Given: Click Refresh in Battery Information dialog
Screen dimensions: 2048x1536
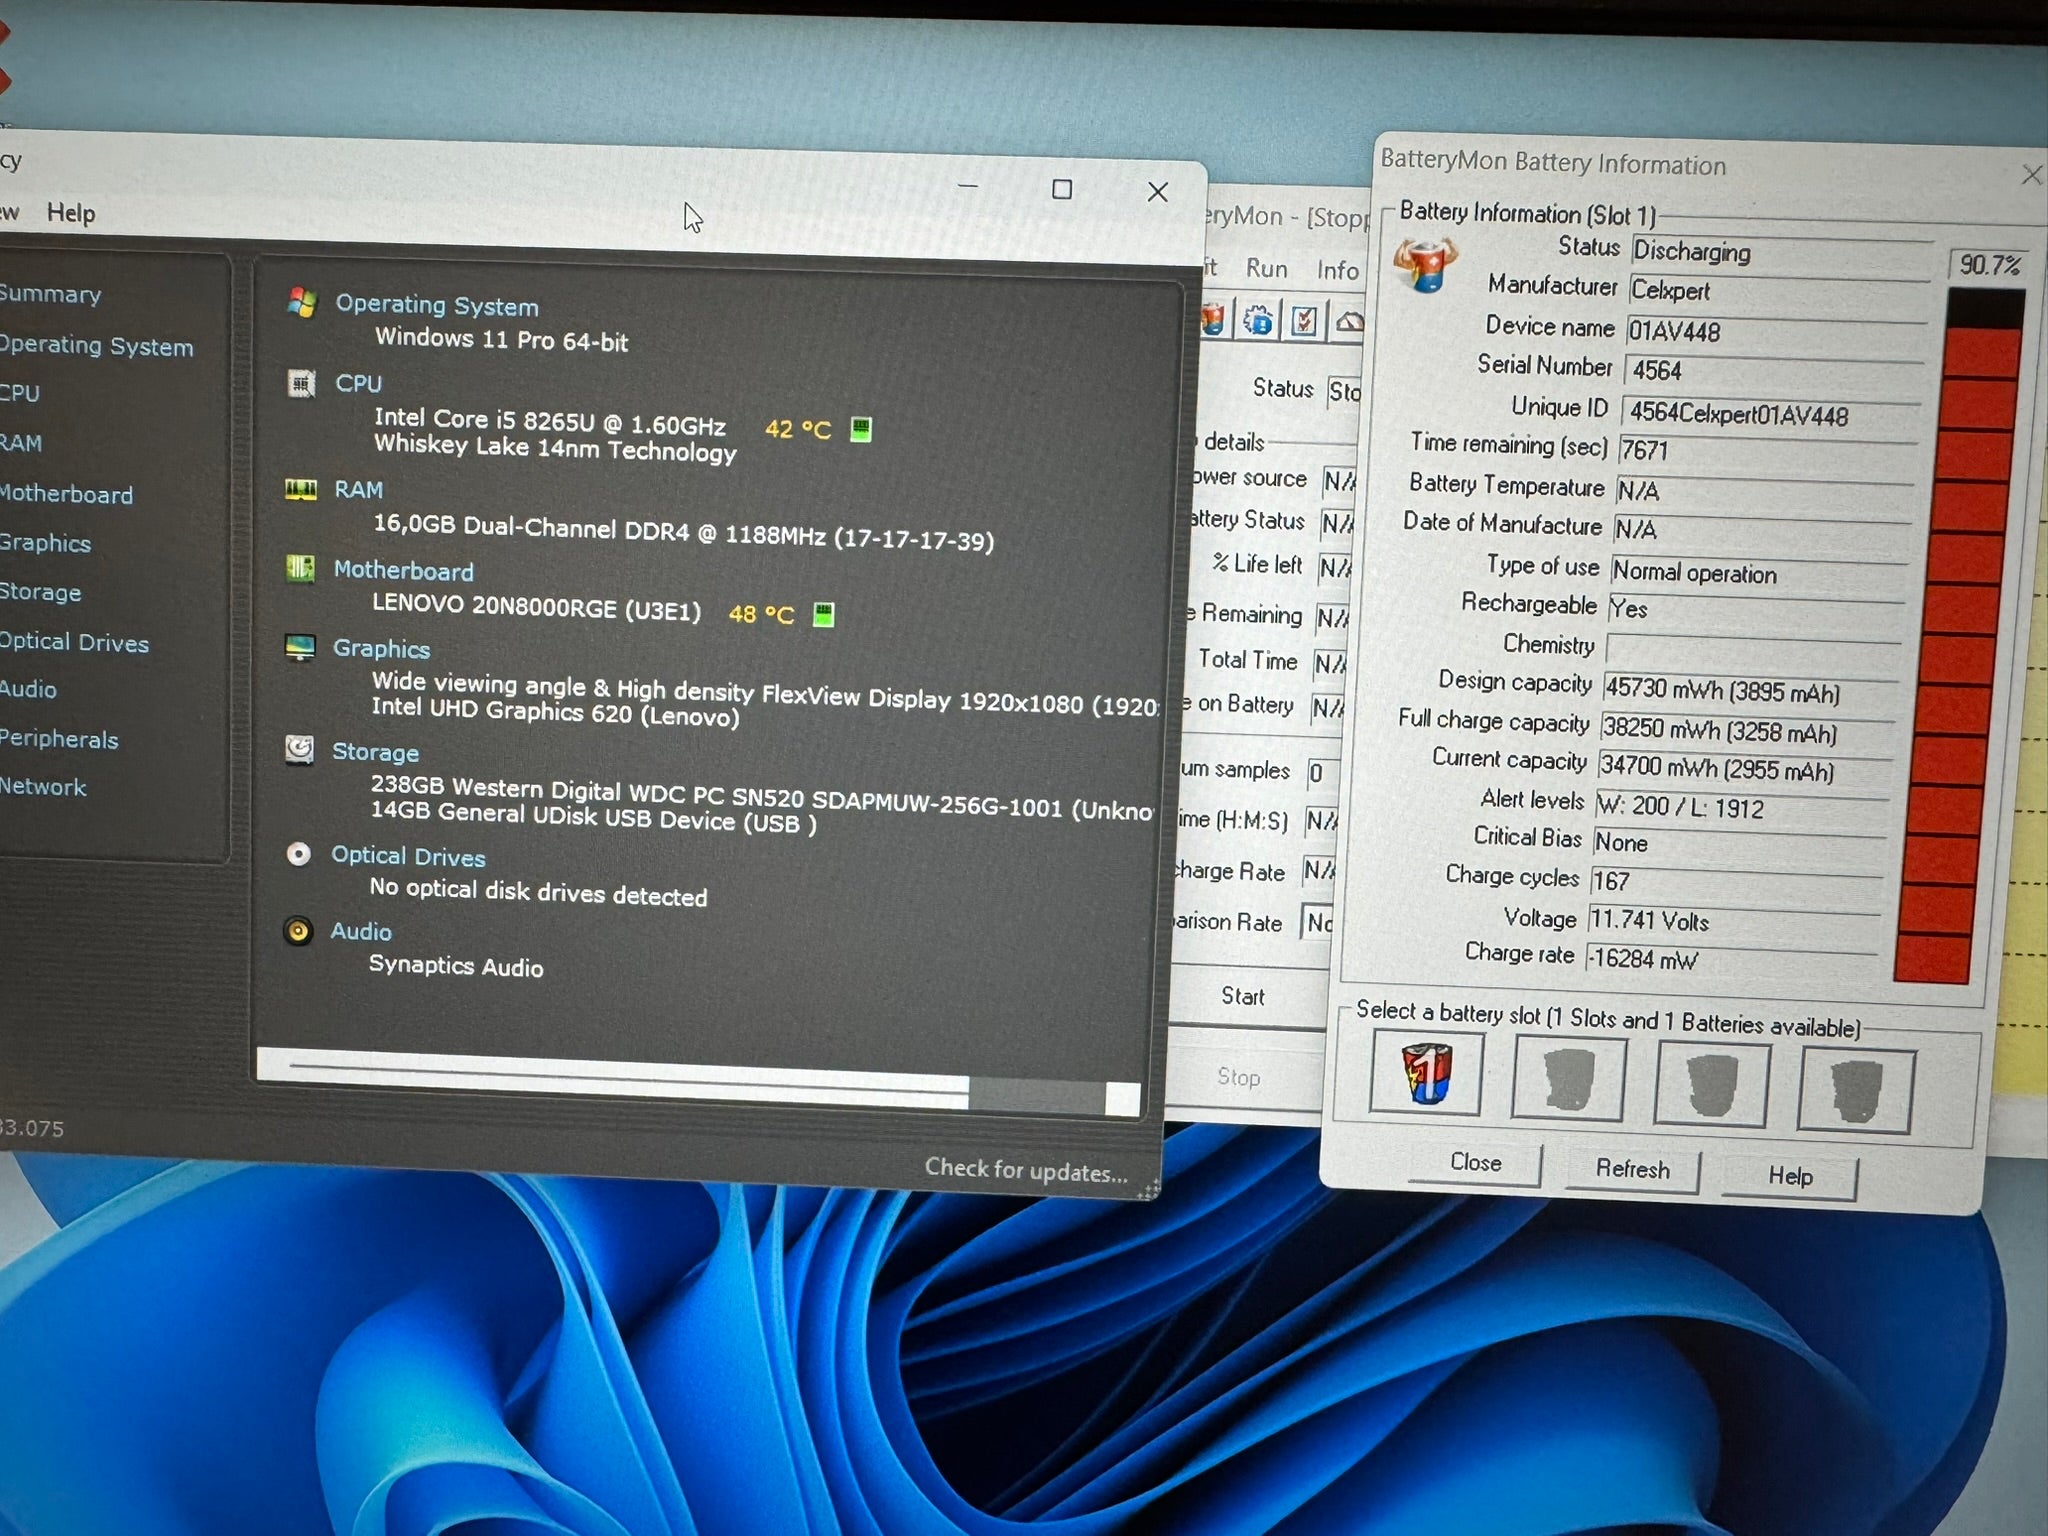Looking at the screenshot, I should (x=1632, y=1169).
